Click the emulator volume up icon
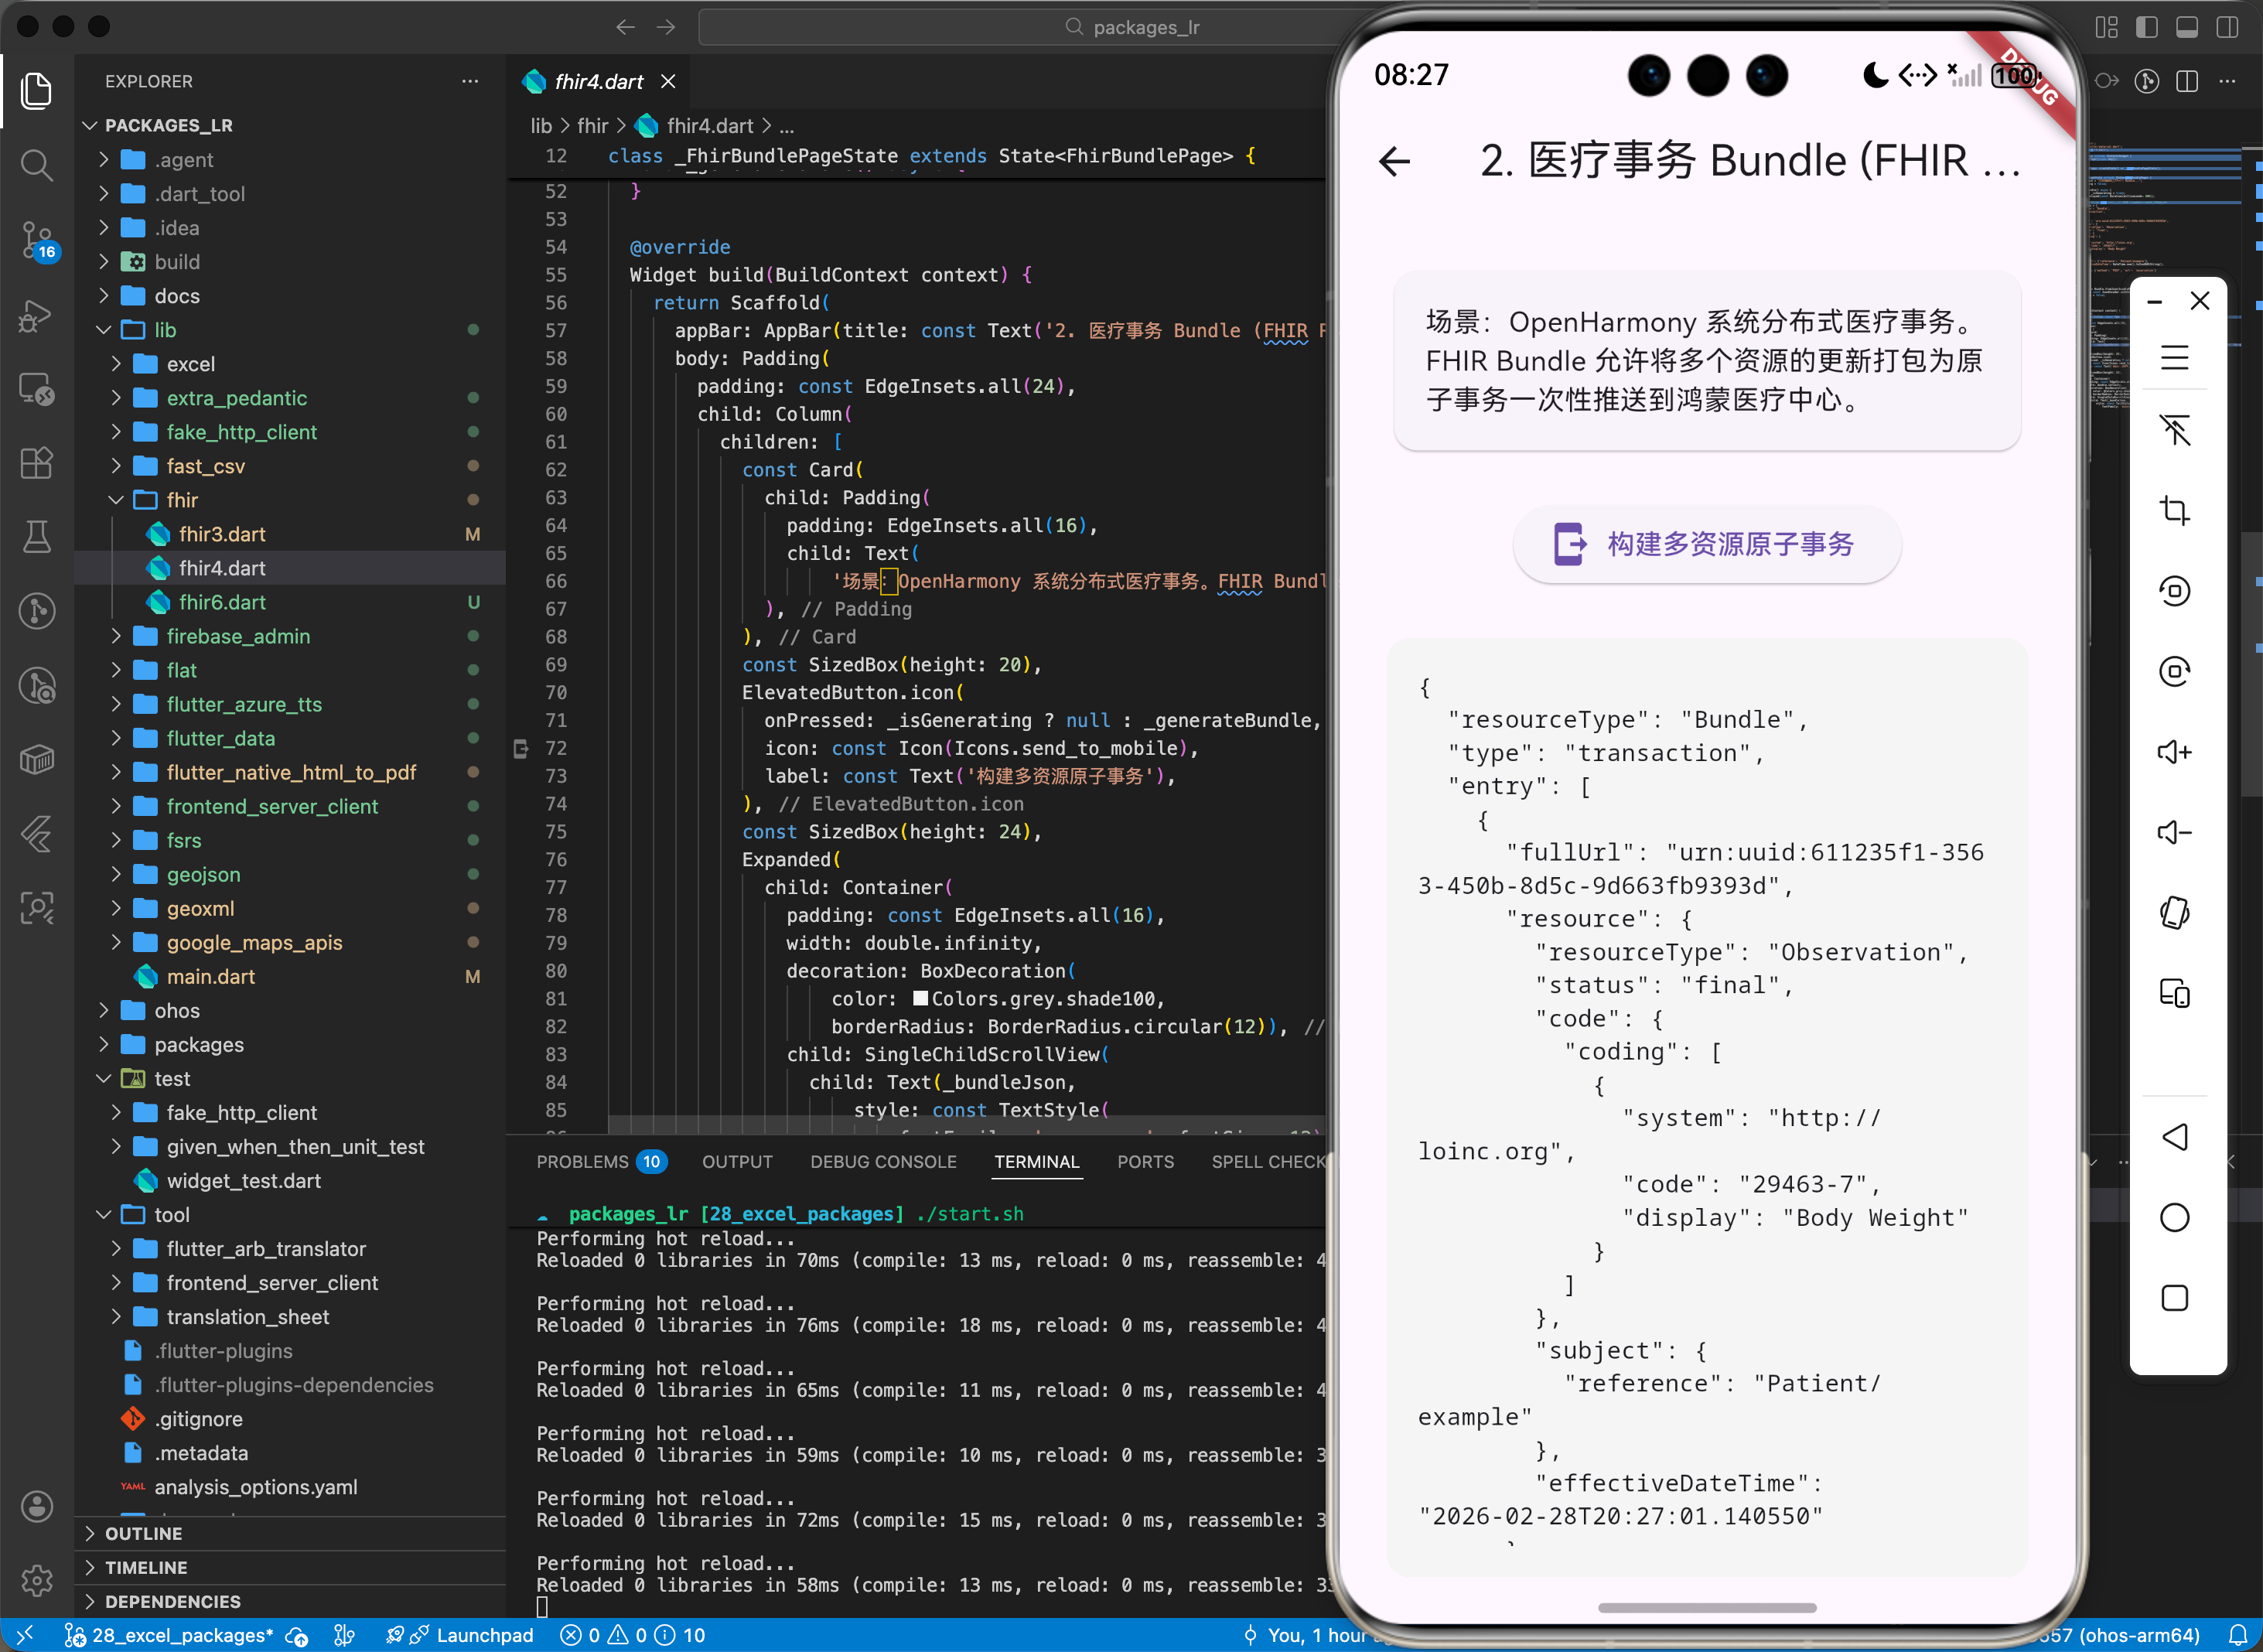 click(x=2174, y=752)
